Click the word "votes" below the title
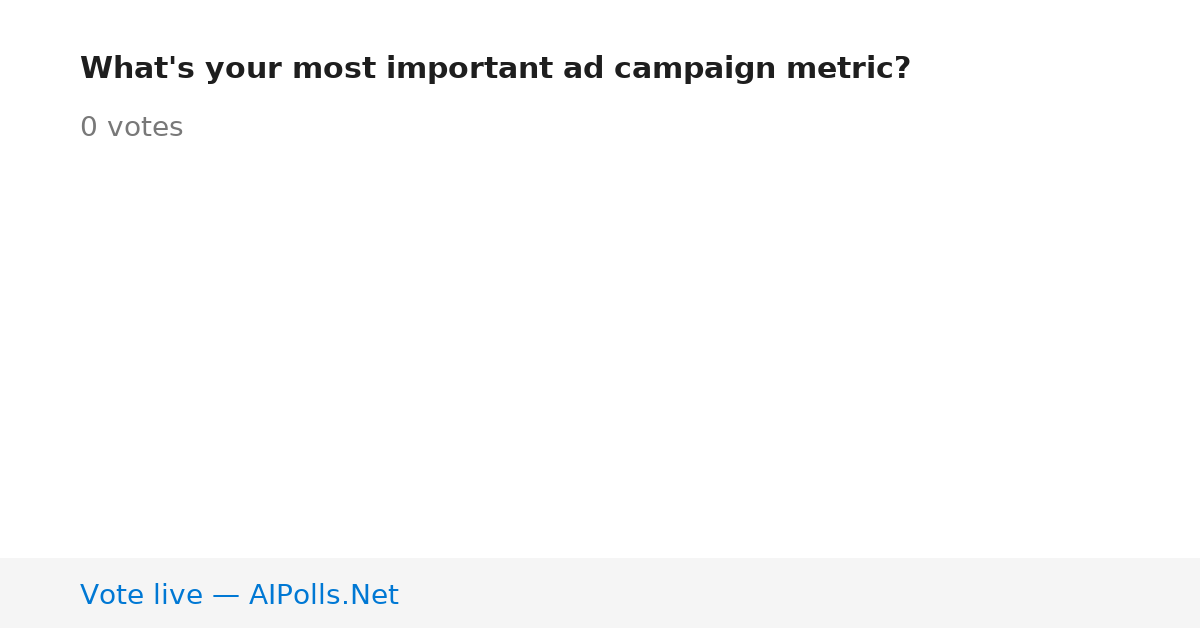 tap(145, 128)
